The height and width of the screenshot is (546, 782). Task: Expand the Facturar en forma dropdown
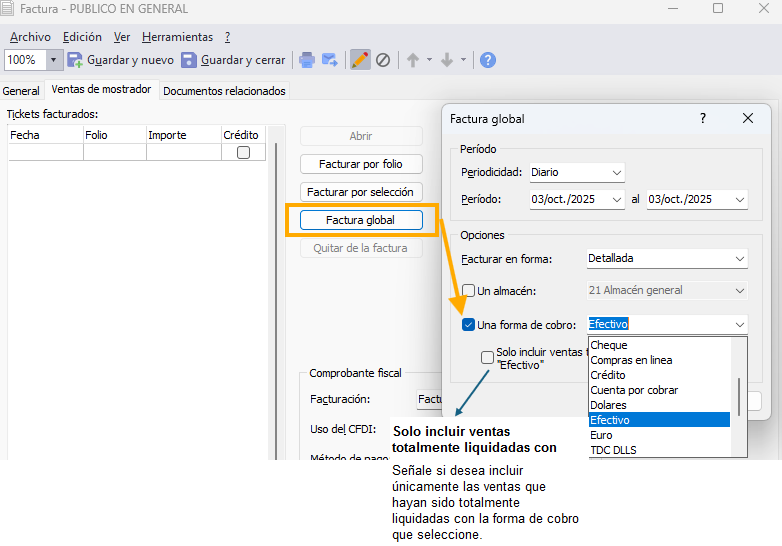tap(666, 259)
